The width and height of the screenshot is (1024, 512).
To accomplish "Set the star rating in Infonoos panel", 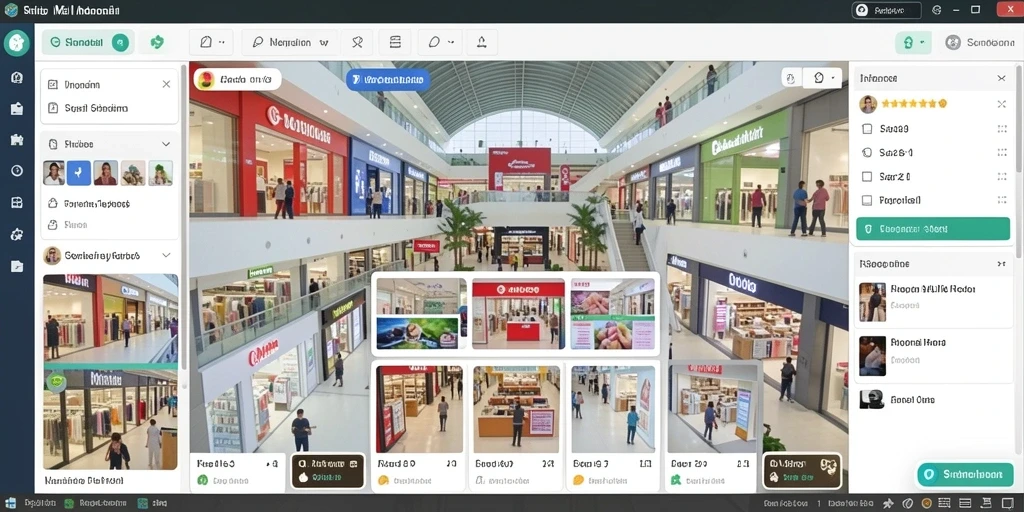I will (914, 104).
